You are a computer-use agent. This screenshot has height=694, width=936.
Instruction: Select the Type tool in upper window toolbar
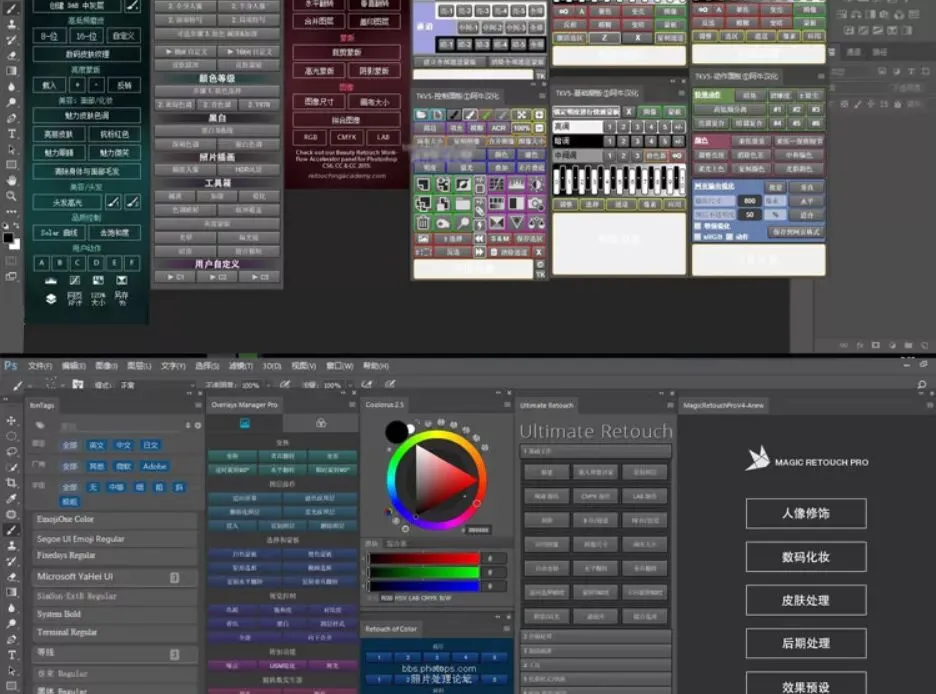(11, 134)
